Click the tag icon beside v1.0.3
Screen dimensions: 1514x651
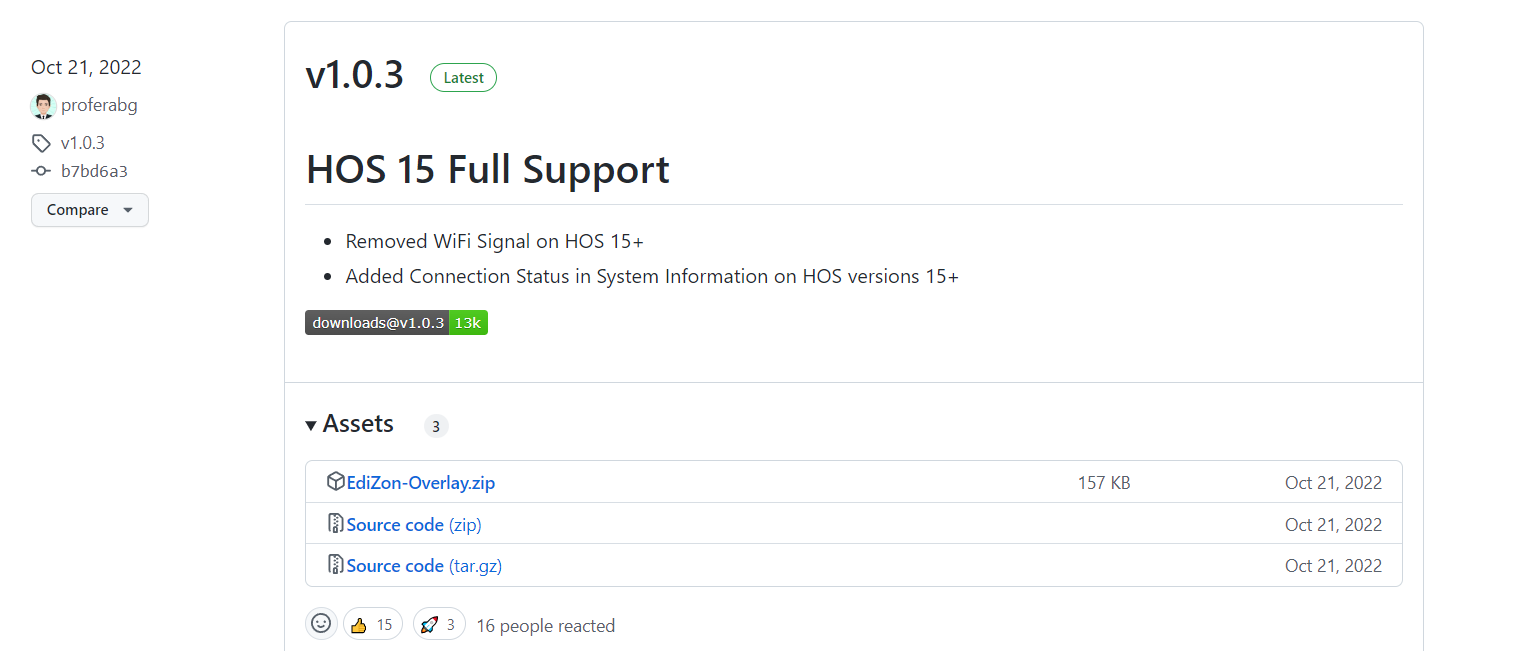point(41,143)
